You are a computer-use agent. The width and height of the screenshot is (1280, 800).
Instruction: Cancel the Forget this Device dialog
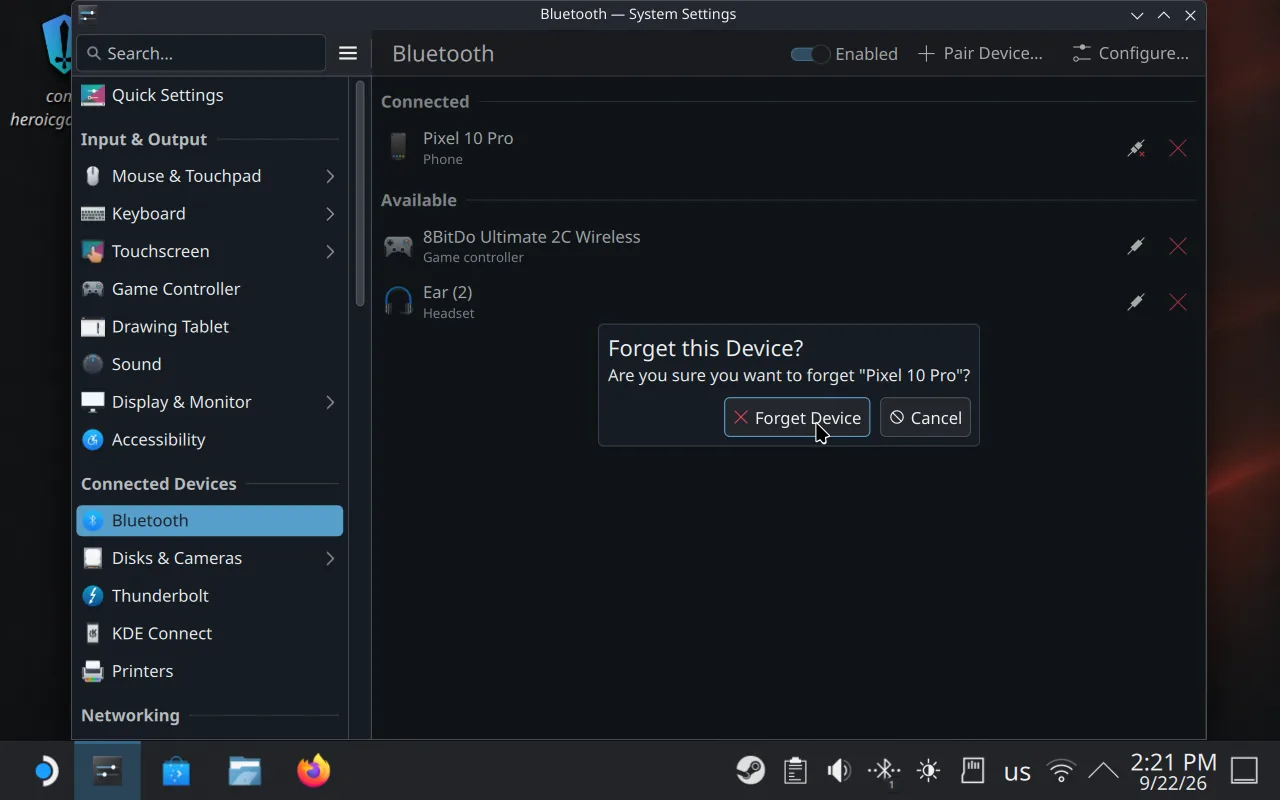coord(925,417)
